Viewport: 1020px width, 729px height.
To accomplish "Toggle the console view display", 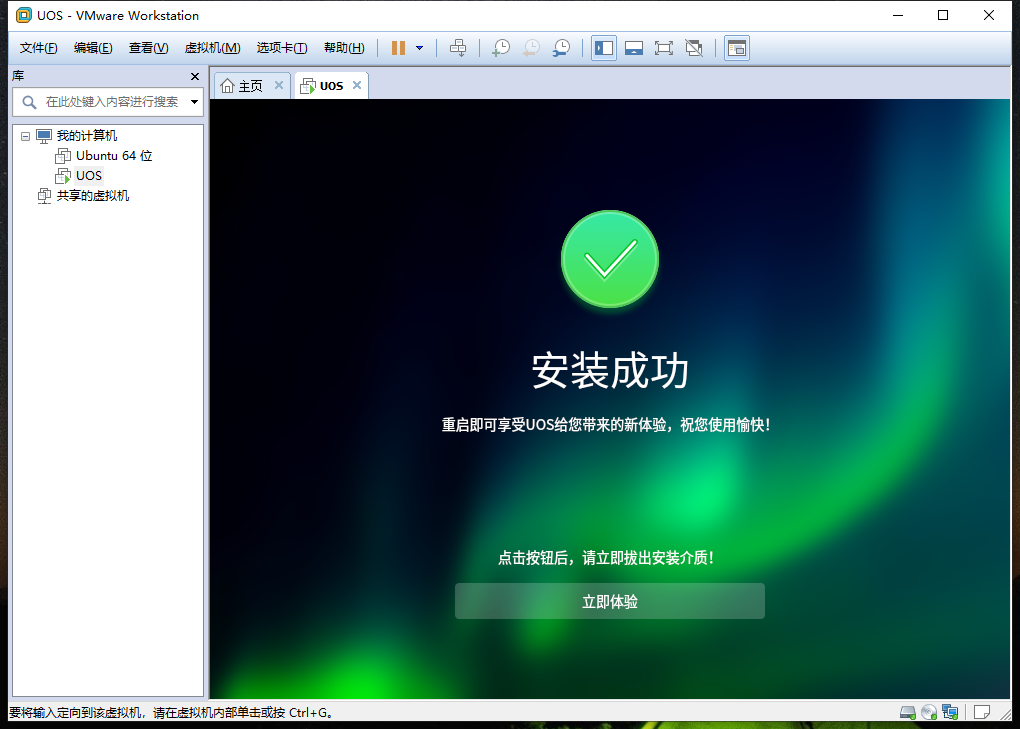I will pos(737,47).
